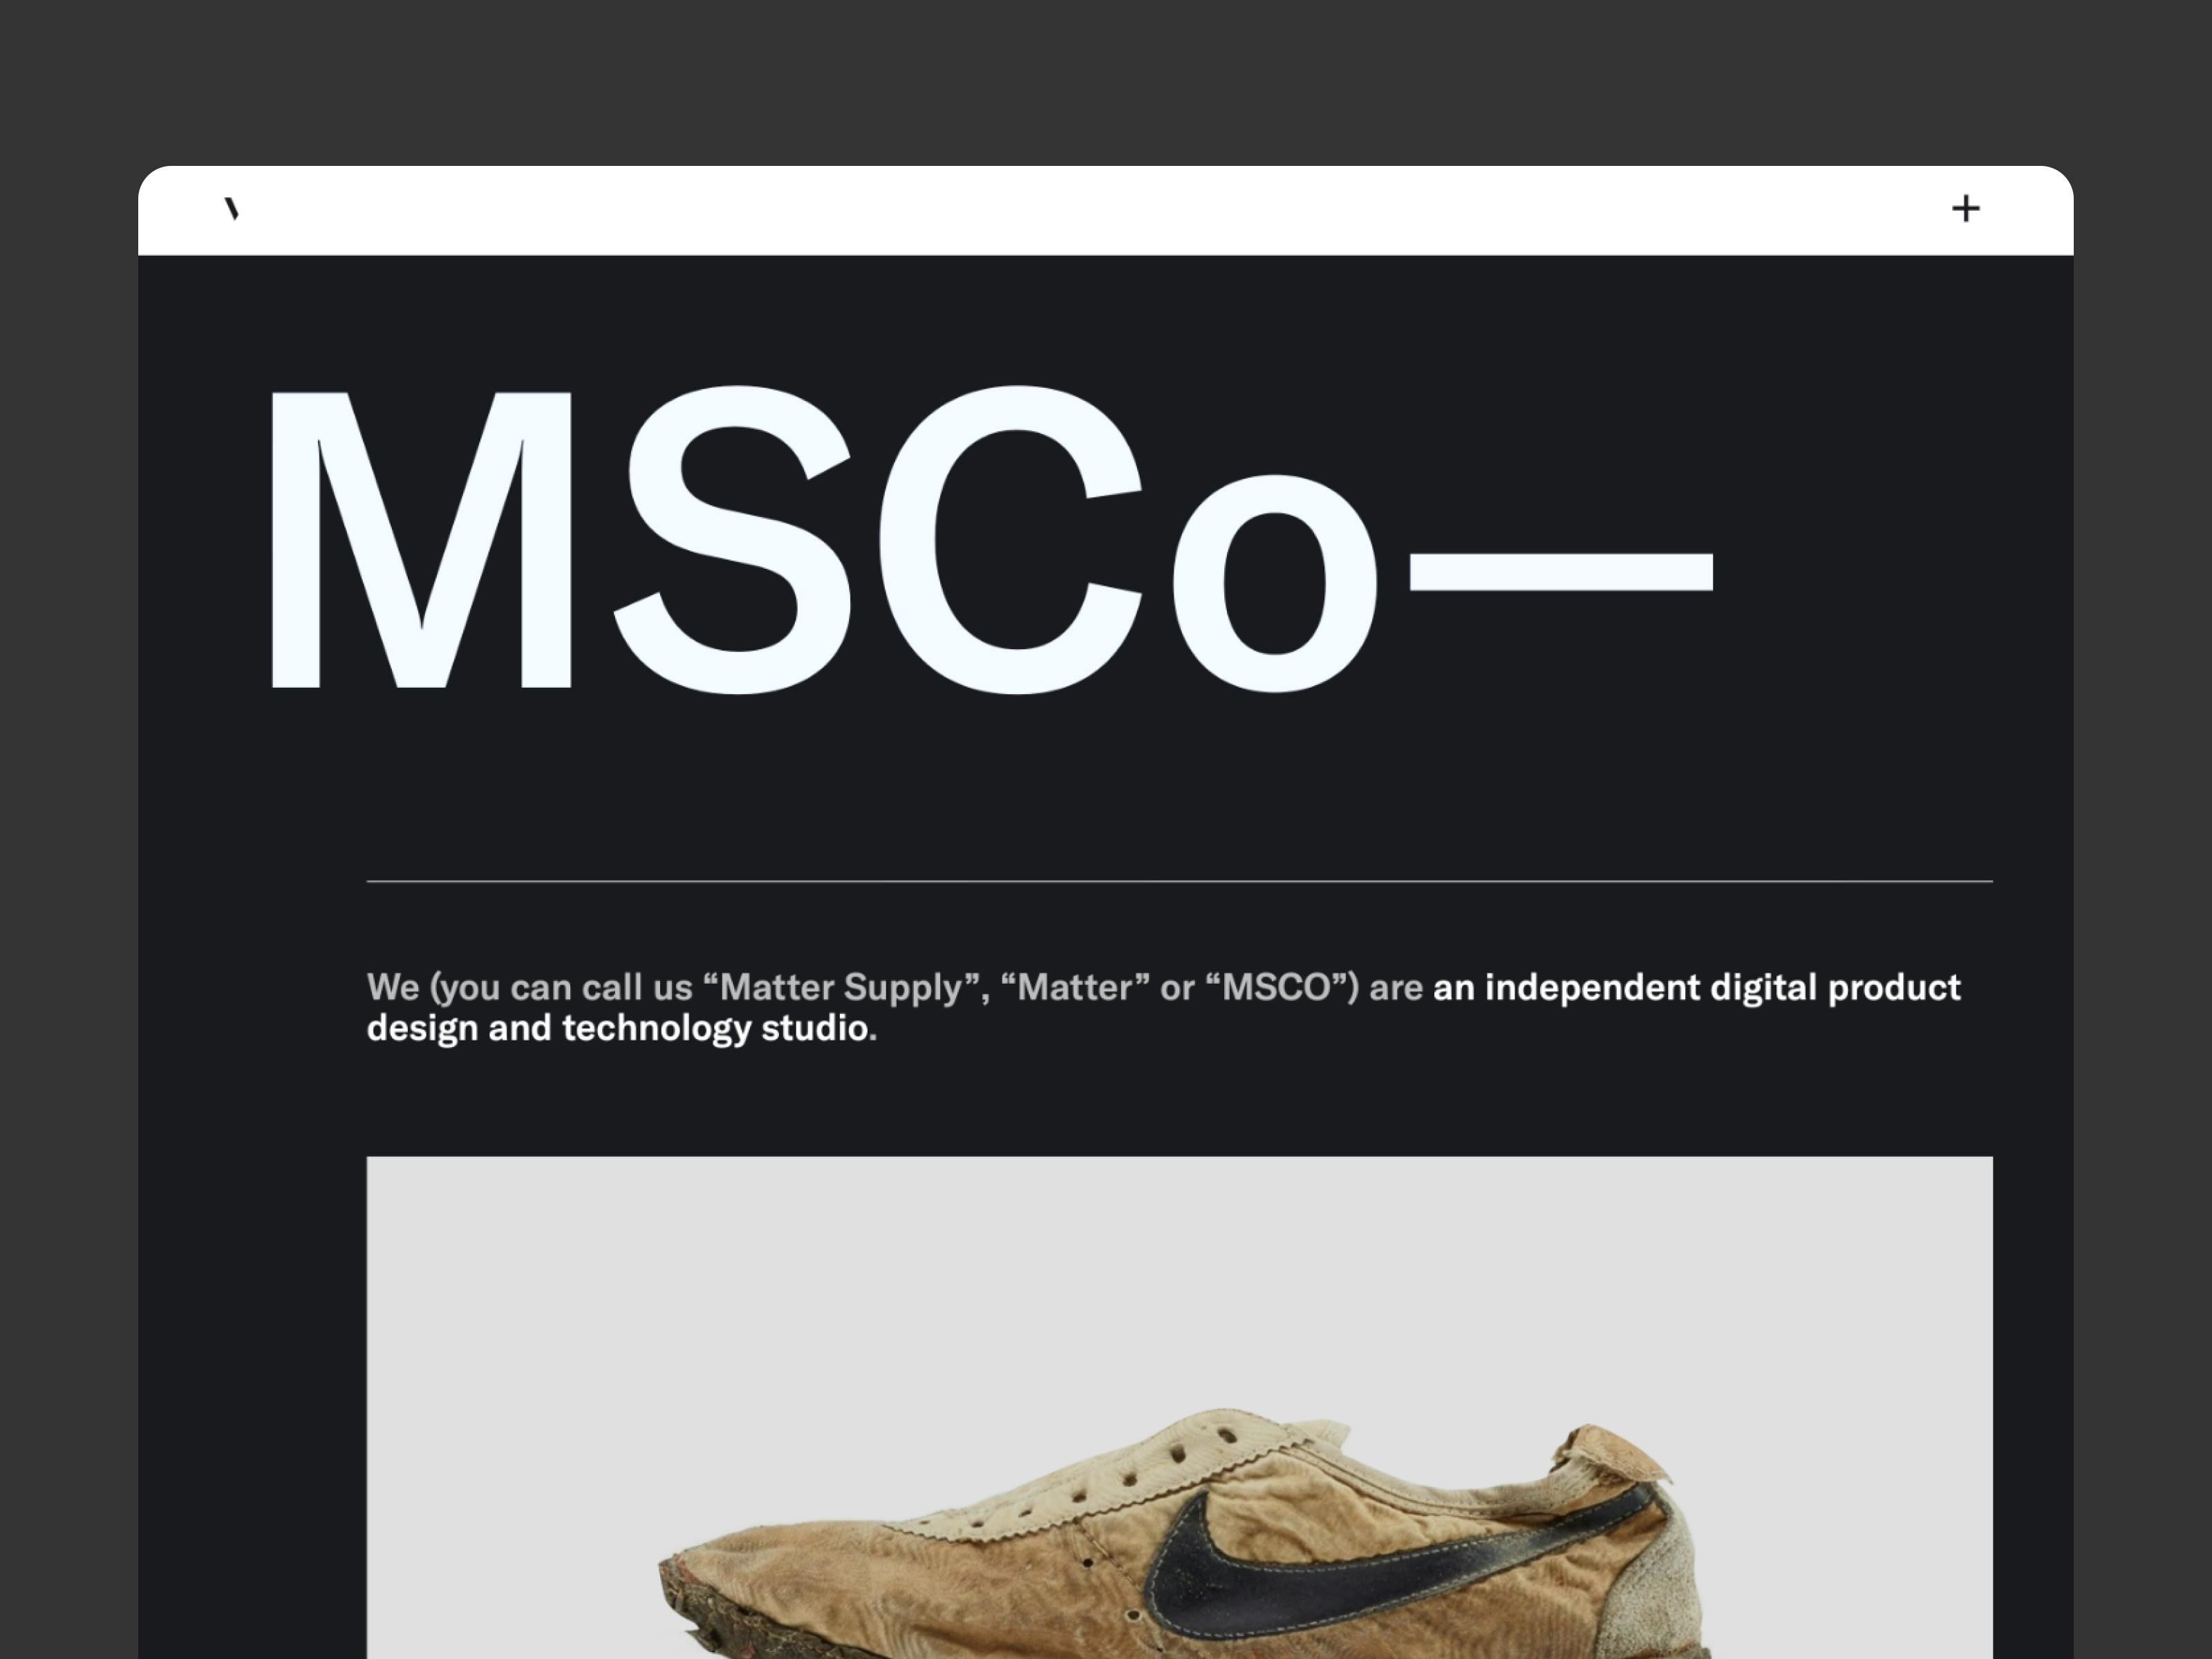2212x1659 pixels.
Task: Click "design and technology studio" line
Action: (x=618, y=1028)
